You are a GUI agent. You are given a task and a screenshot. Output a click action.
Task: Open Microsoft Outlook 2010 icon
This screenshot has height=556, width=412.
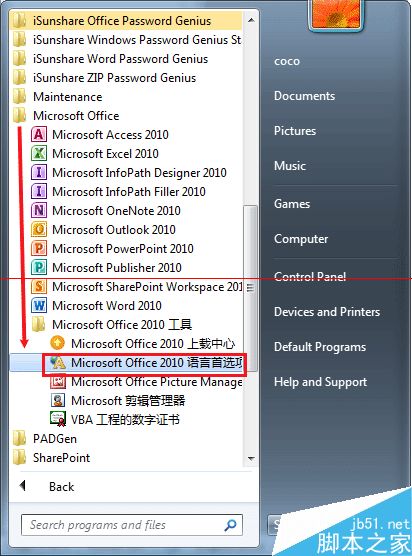click(39, 229)
